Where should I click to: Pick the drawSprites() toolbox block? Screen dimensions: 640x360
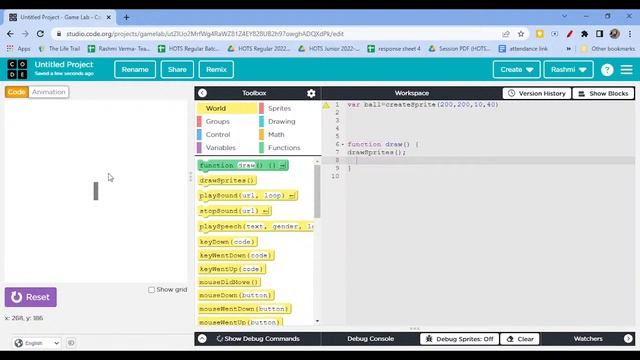227,180
